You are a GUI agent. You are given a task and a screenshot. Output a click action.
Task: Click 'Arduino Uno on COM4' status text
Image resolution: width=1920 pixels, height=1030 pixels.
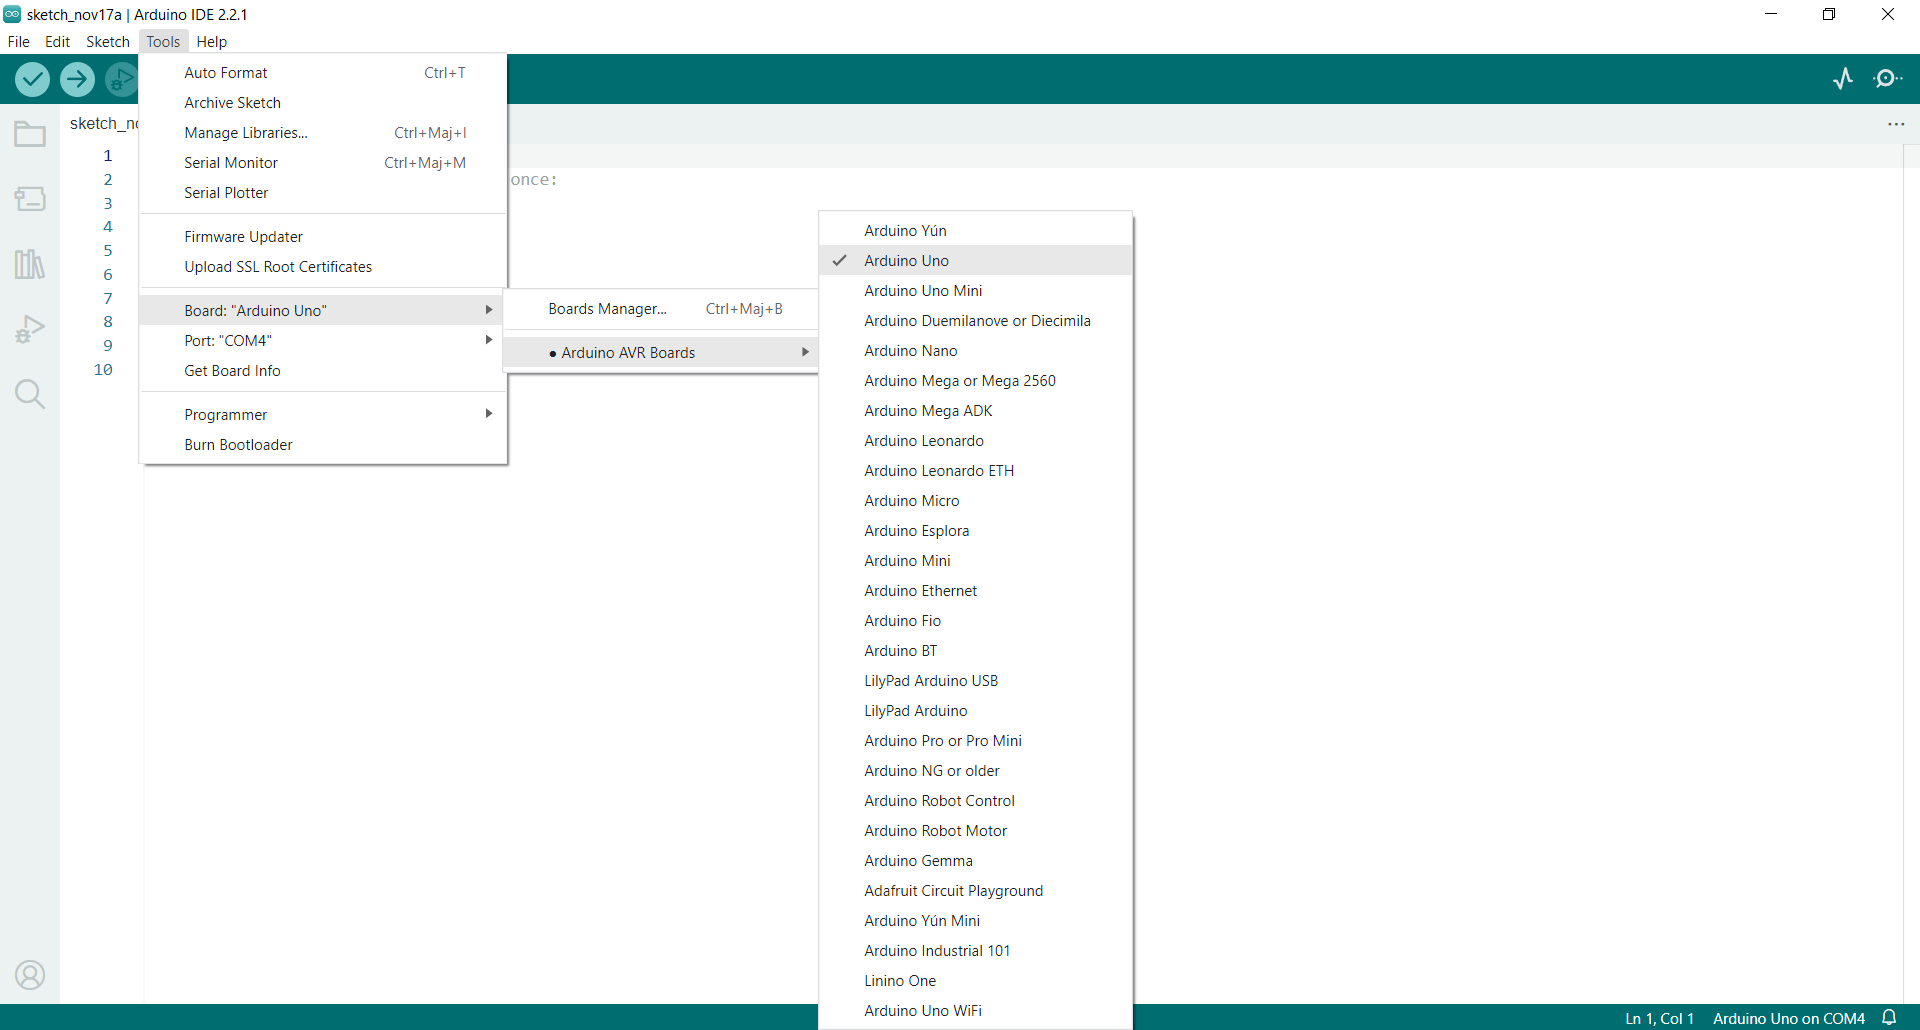click(x=1788, y=1018)
